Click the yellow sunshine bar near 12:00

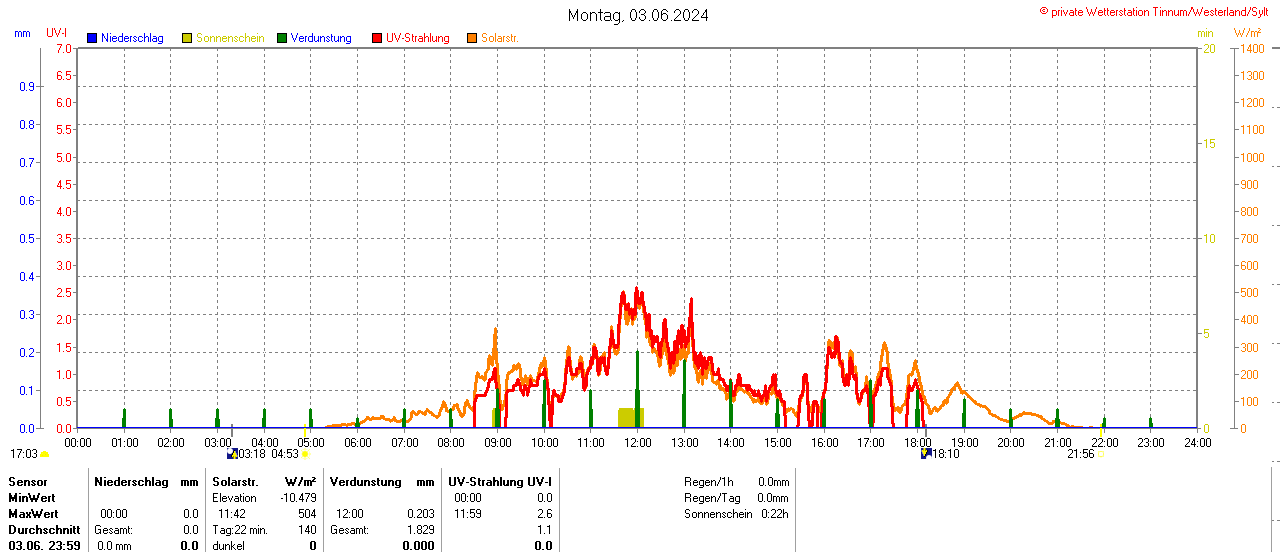click(x=630, y=417)
